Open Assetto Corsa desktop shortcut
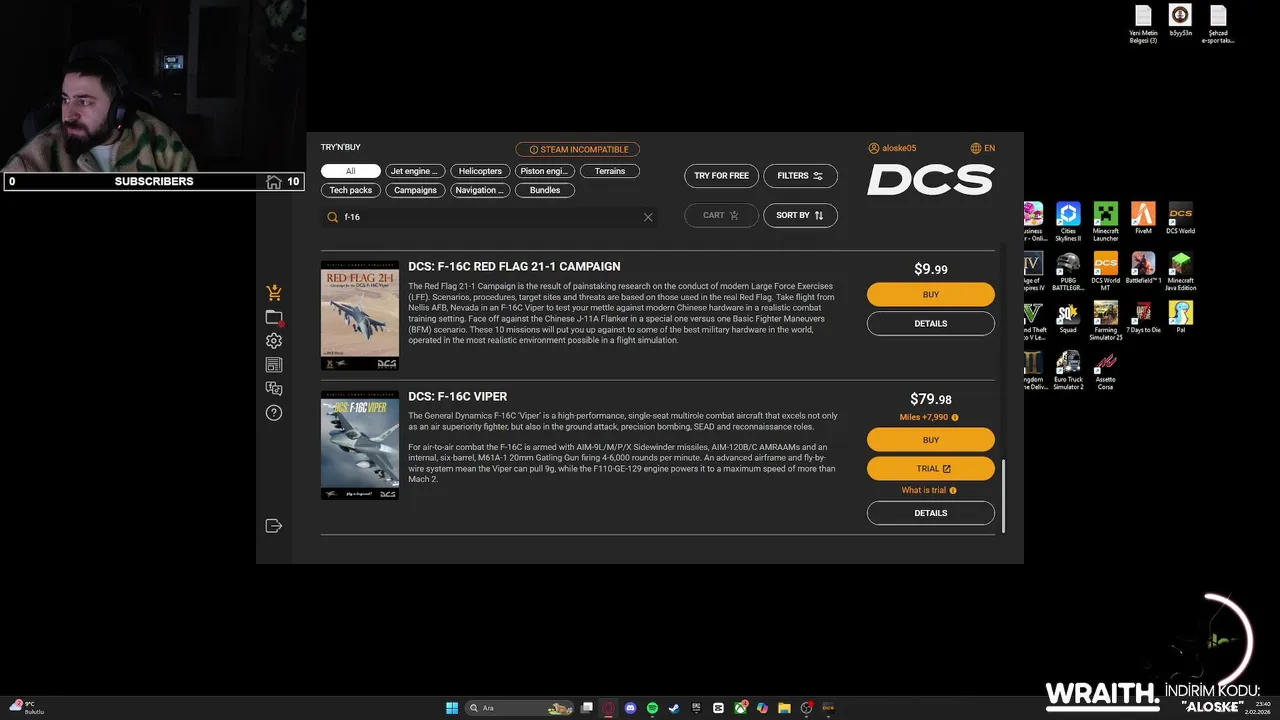 1106,370
